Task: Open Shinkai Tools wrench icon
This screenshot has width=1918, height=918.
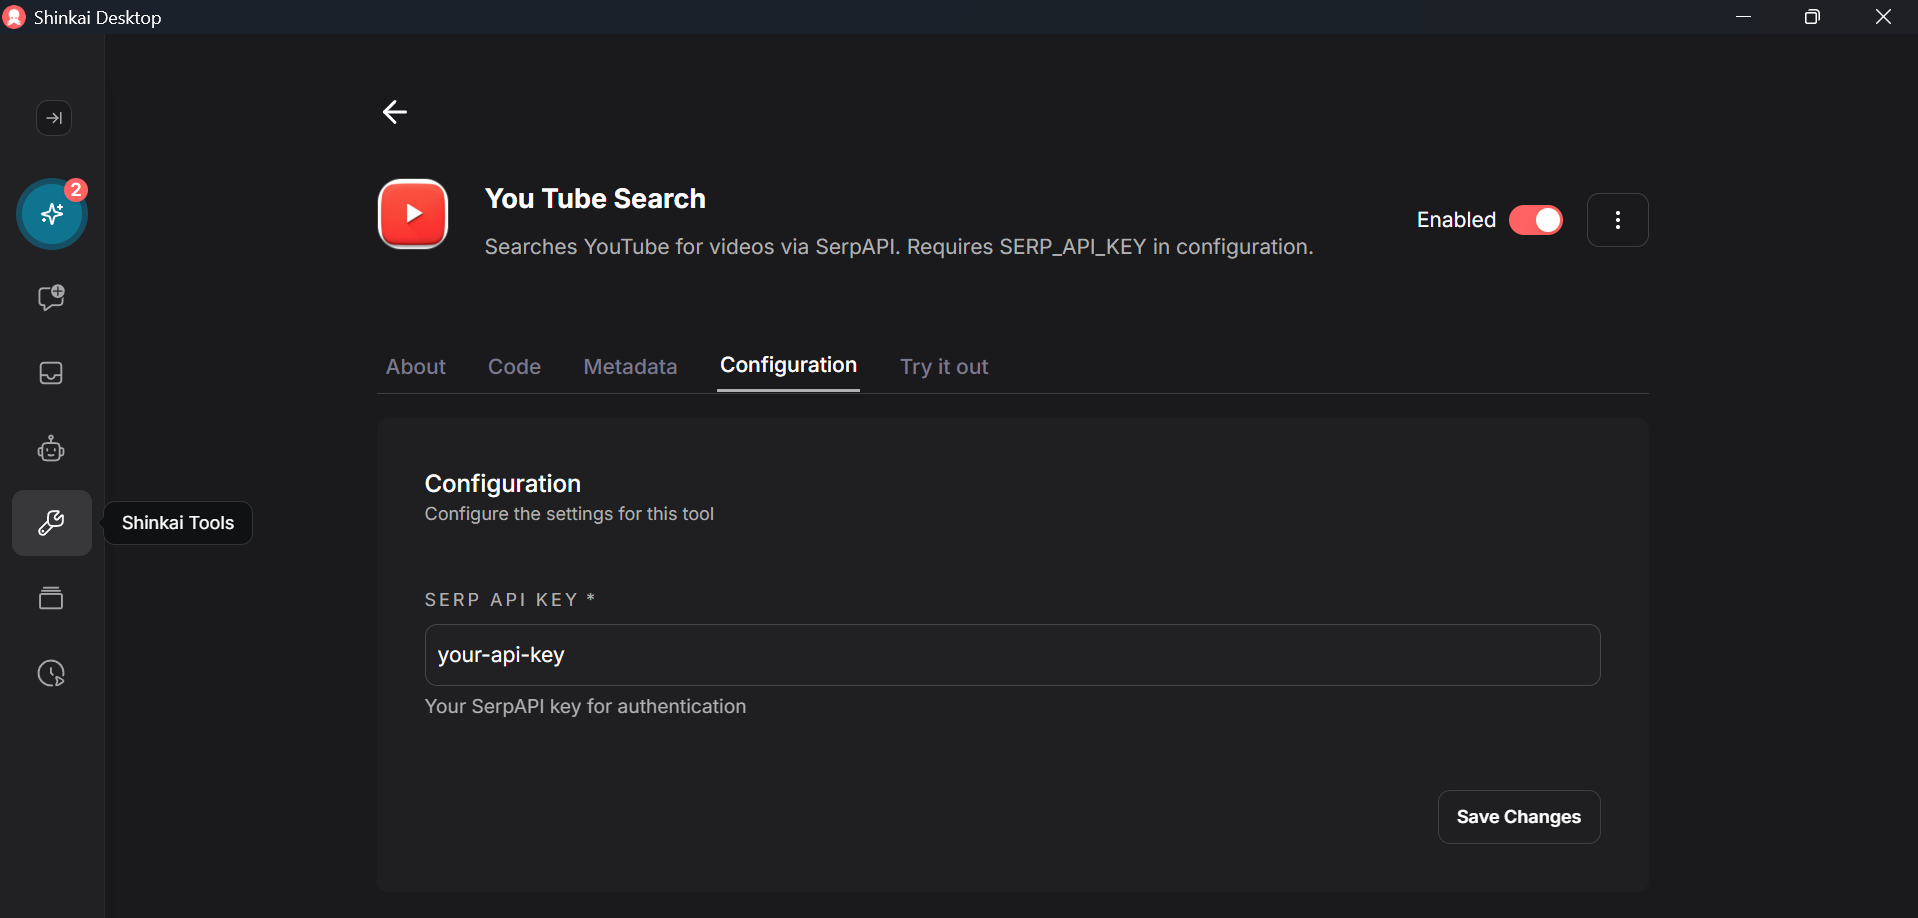Action: [51, 523]
